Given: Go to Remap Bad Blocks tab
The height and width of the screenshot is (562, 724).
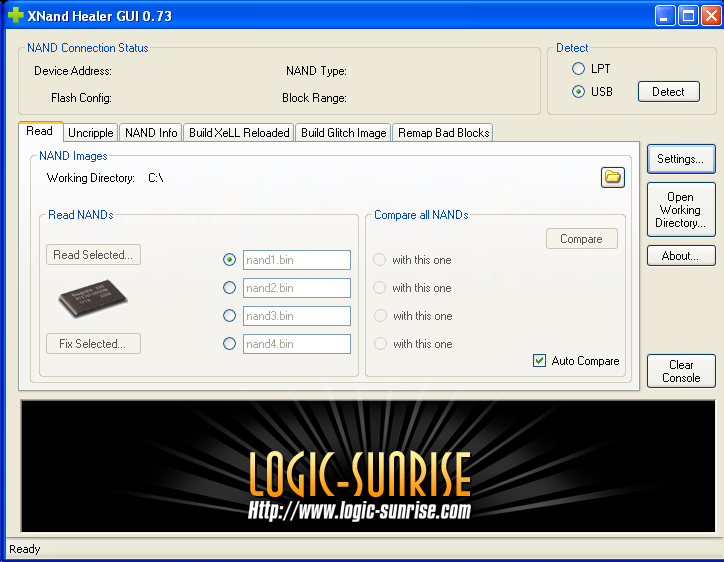Looking at the screenshot, I should coord(443,133).
